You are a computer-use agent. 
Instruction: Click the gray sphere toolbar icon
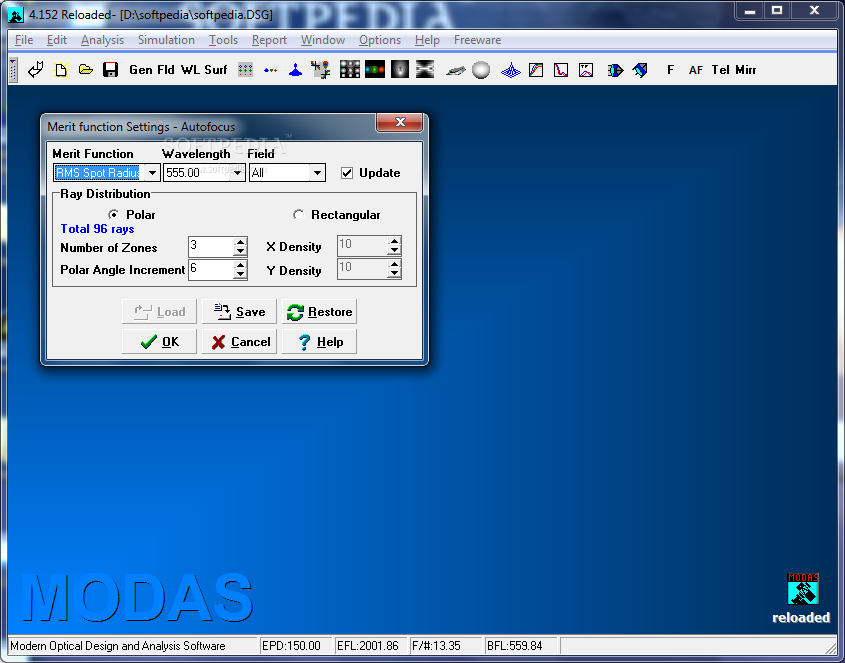481,70
